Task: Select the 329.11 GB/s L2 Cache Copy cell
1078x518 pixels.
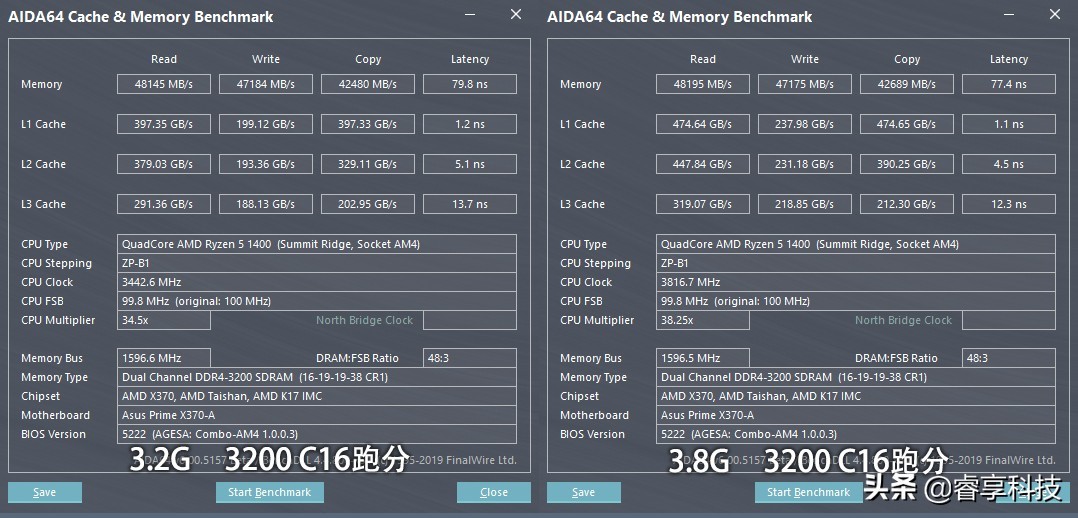Action: click(x=368, y=164)
